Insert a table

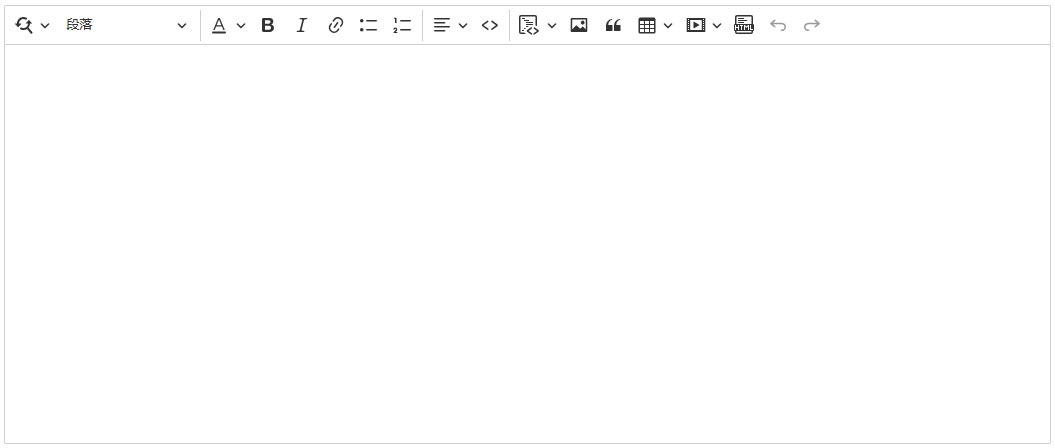point(647,26)
